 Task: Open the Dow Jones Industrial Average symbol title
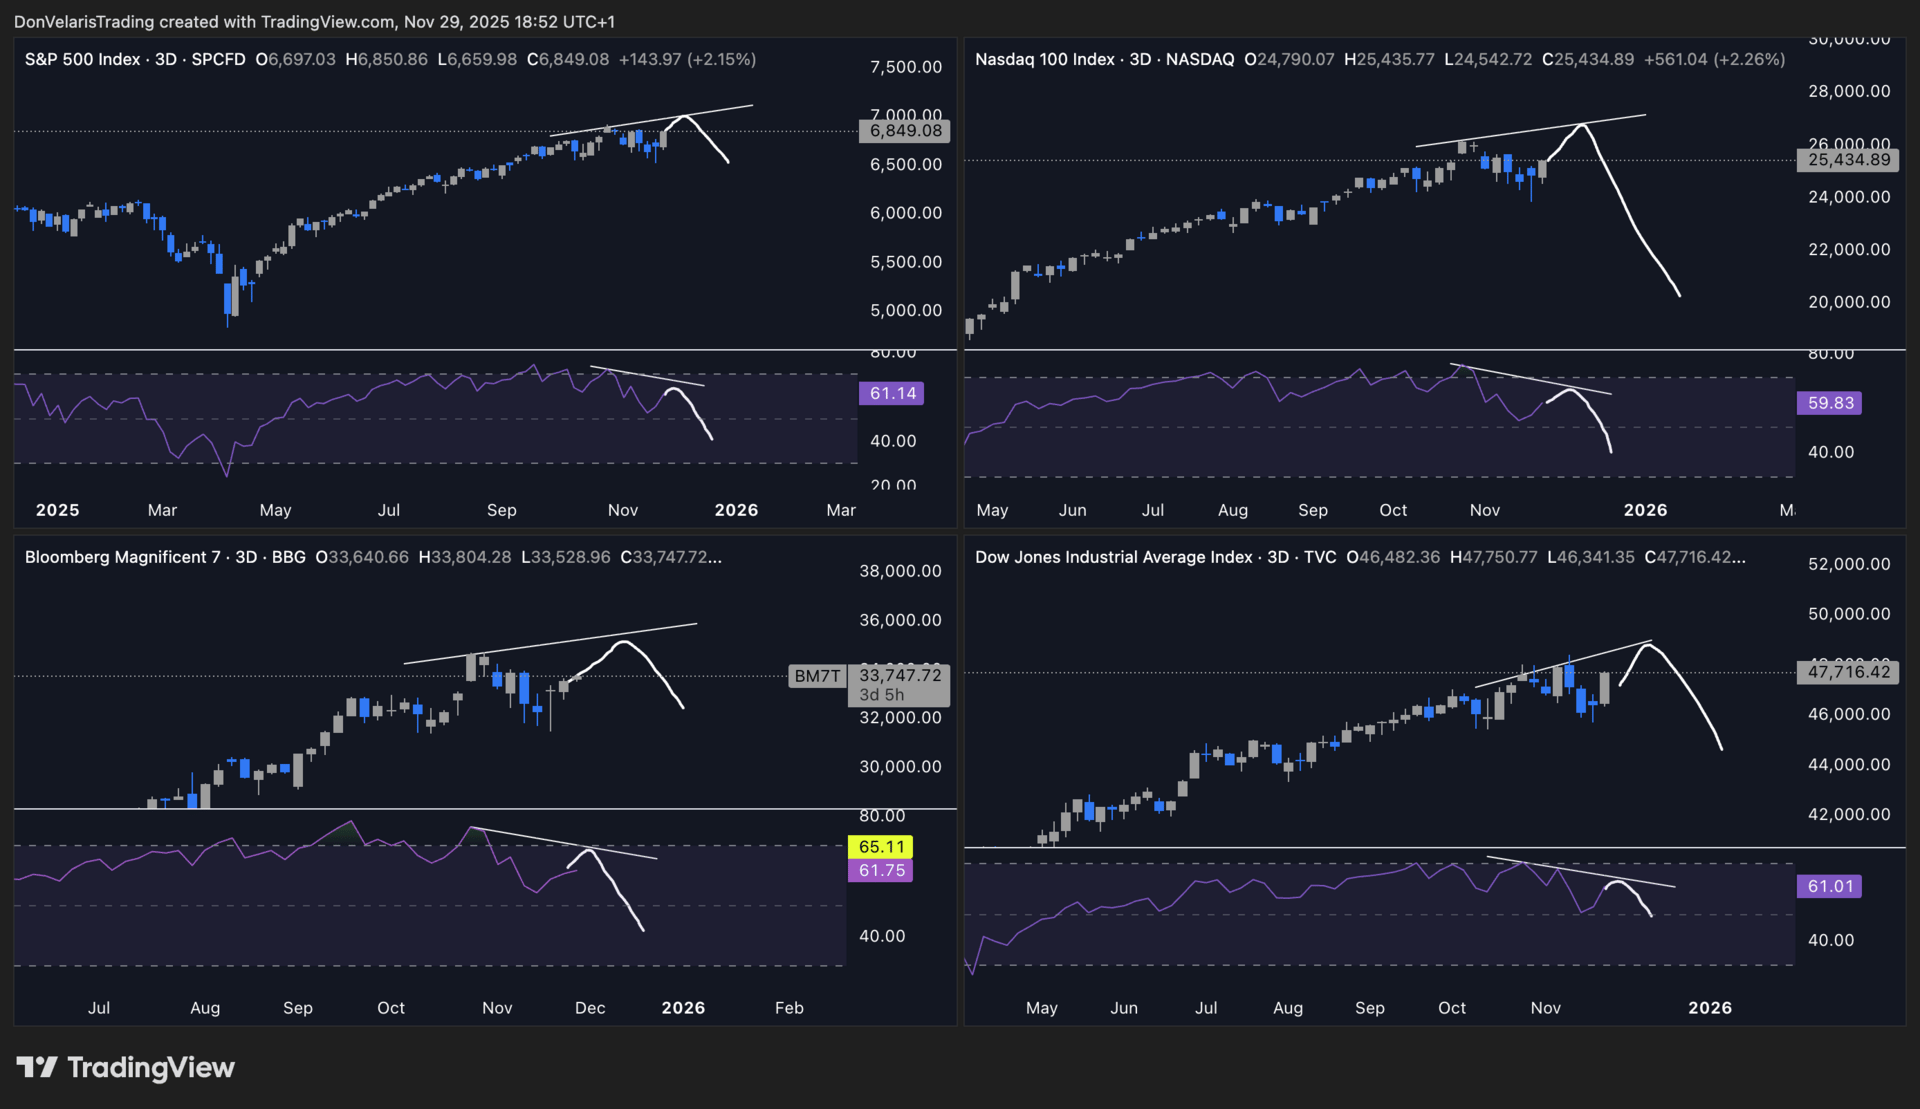(1113, 558)
